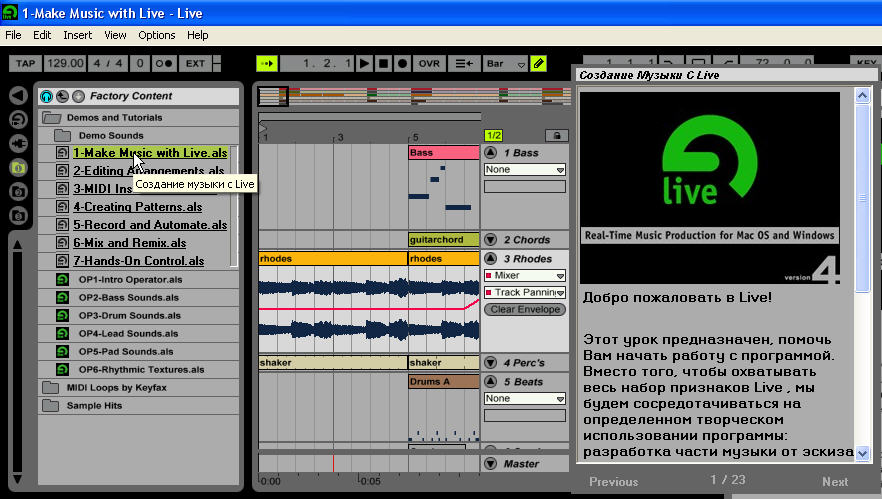Image resolution: width=882 pixels, height=499 pixels.
Task: Unfold the 2 Chords track
Action: point(490,240)
